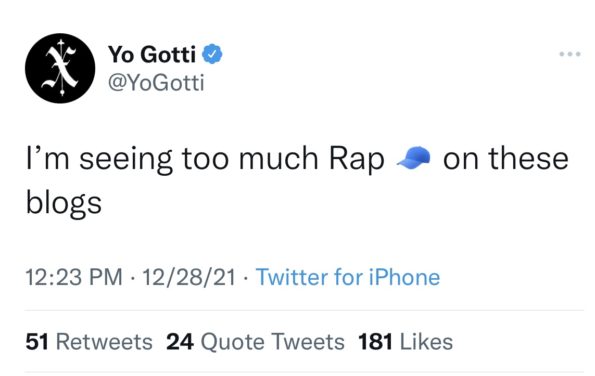Click the number 24 quote count
The width and height of the screenshot is (595, 376).
(180, 341)
